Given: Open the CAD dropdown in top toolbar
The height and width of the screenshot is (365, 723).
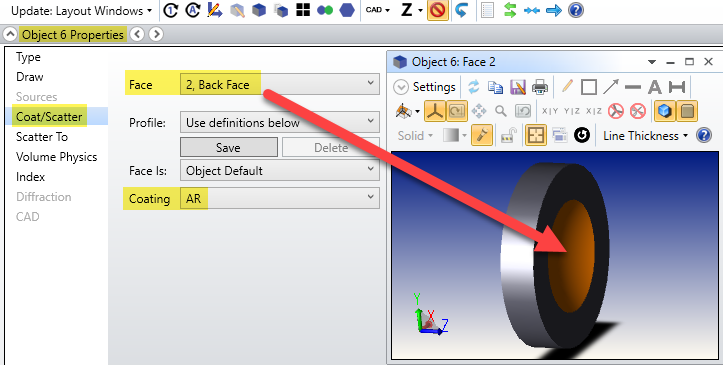Looking at the screenshot, I should [378, 10].
